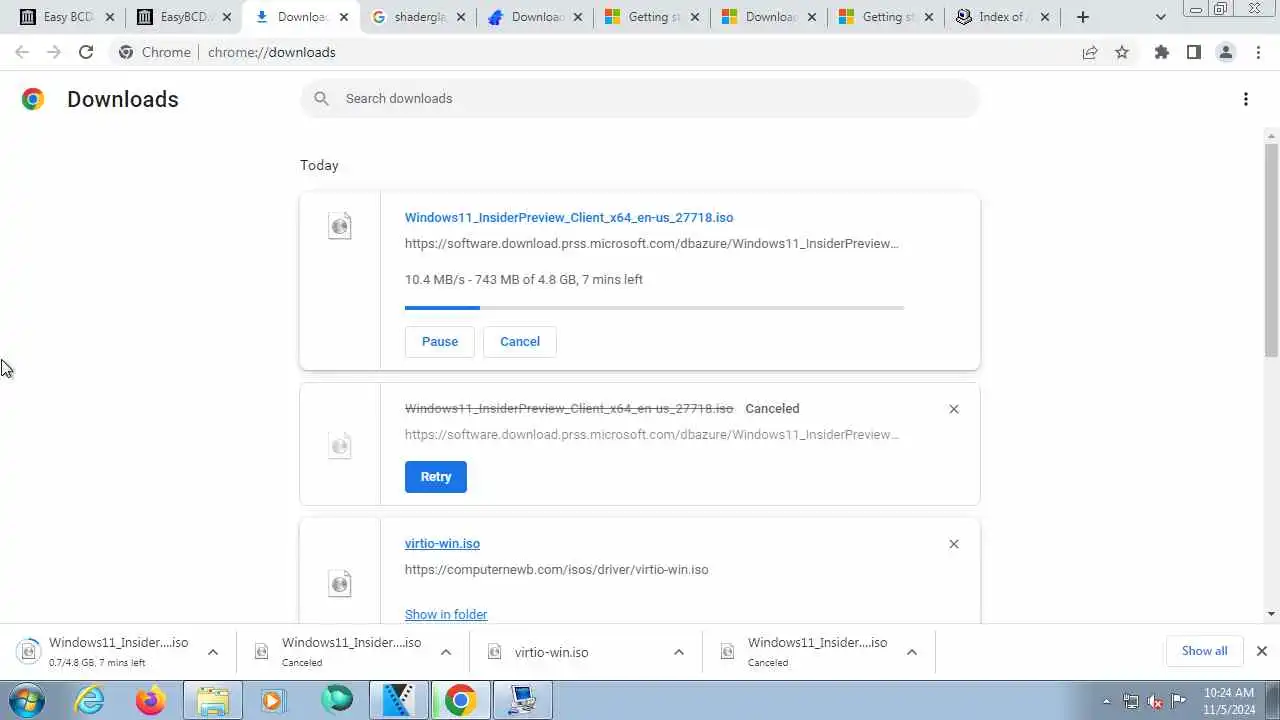Cancel the Windows11 ISO download
Screen dimensions: 1280x720
point(520,341)
